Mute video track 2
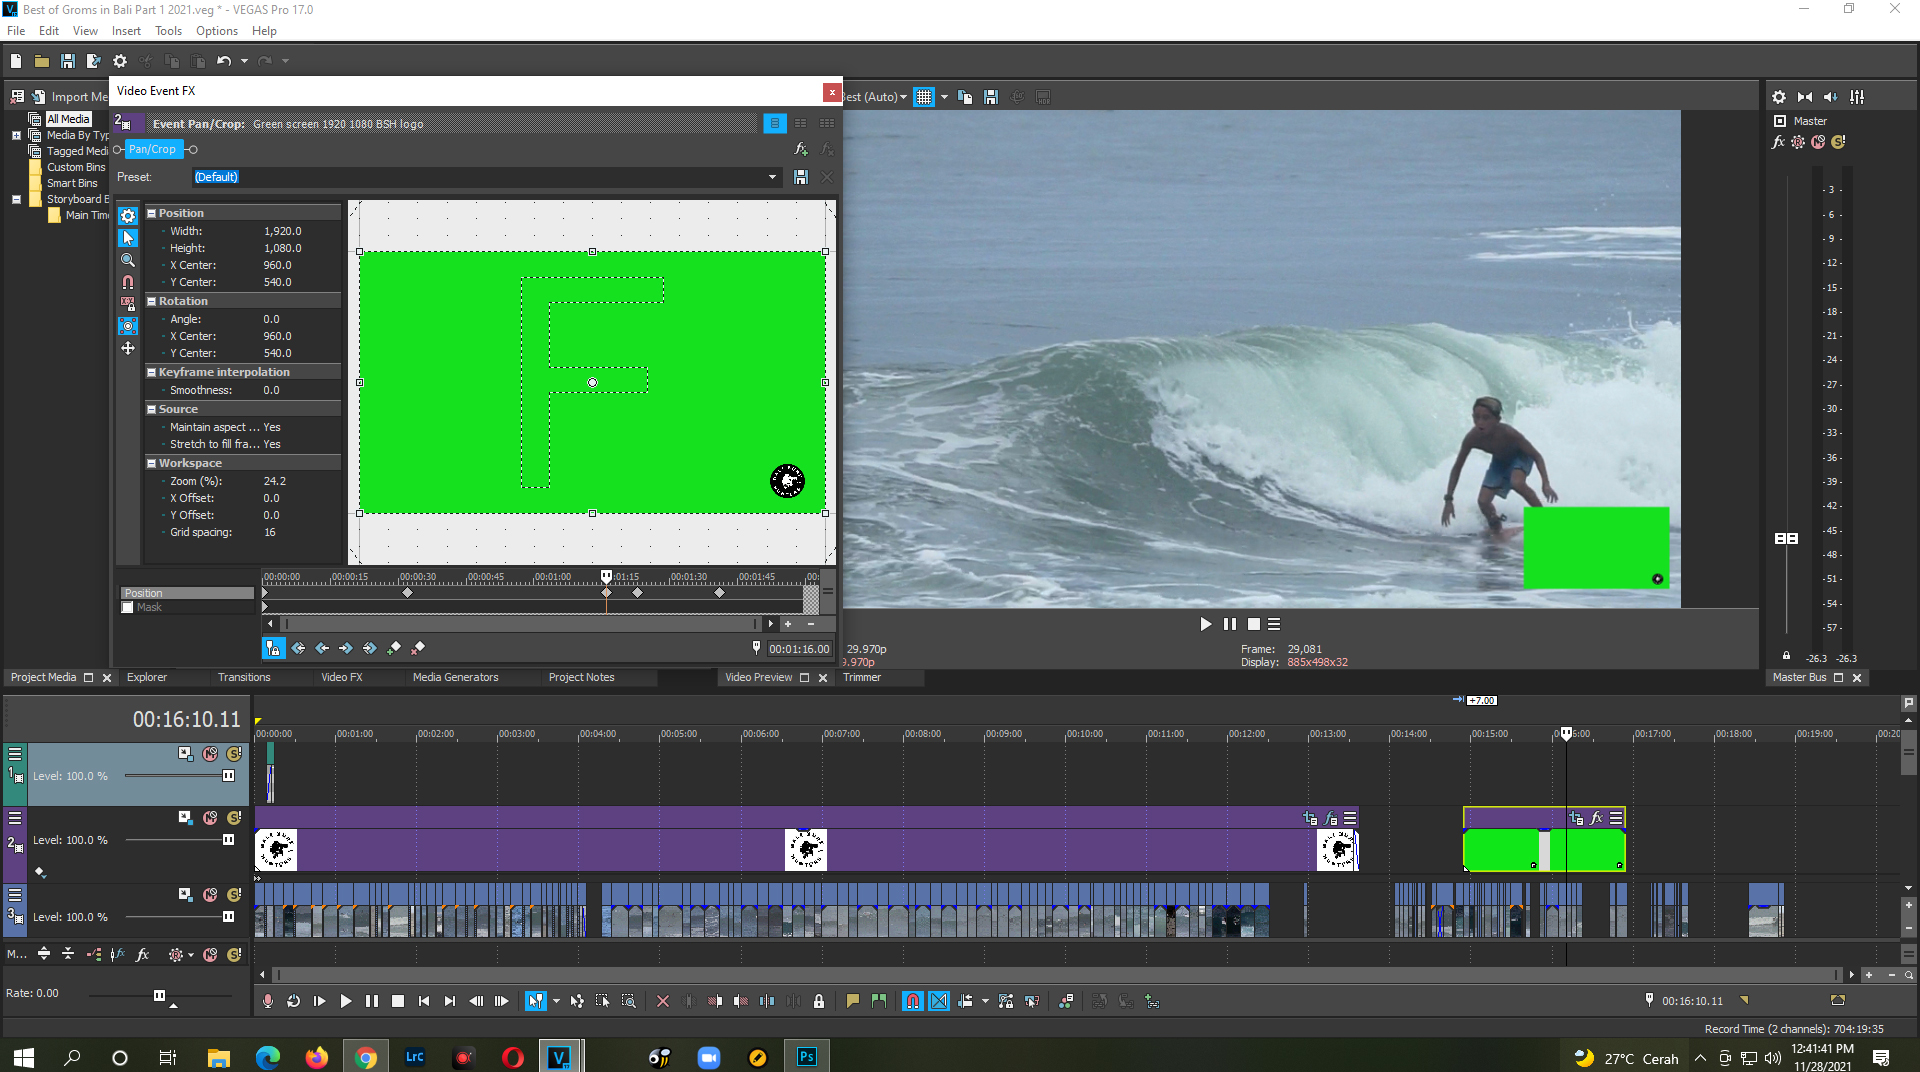Viewport: 1920px width, 1072px height. (210, 818)
